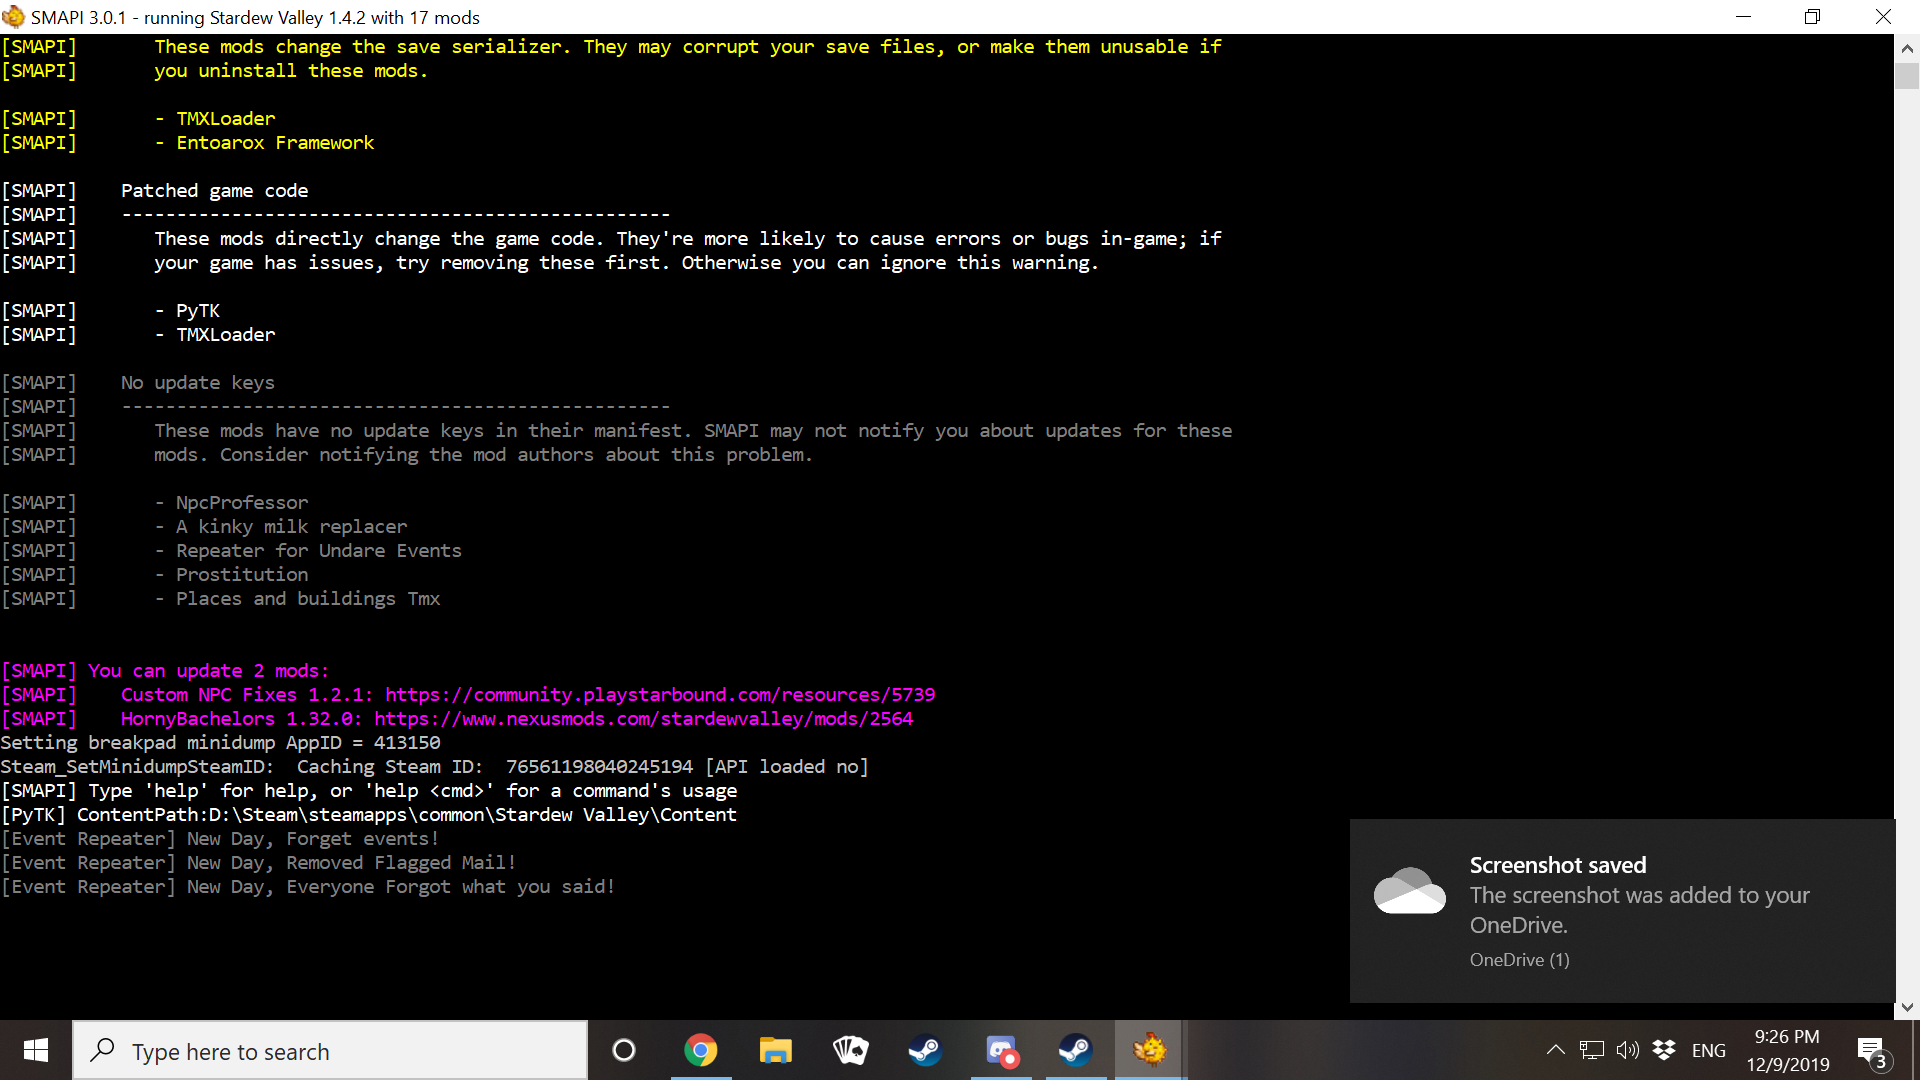This screenshot has height=1080, width=1920.
Task: Click 'Patched game code' heading text
Action: point(214,190)
